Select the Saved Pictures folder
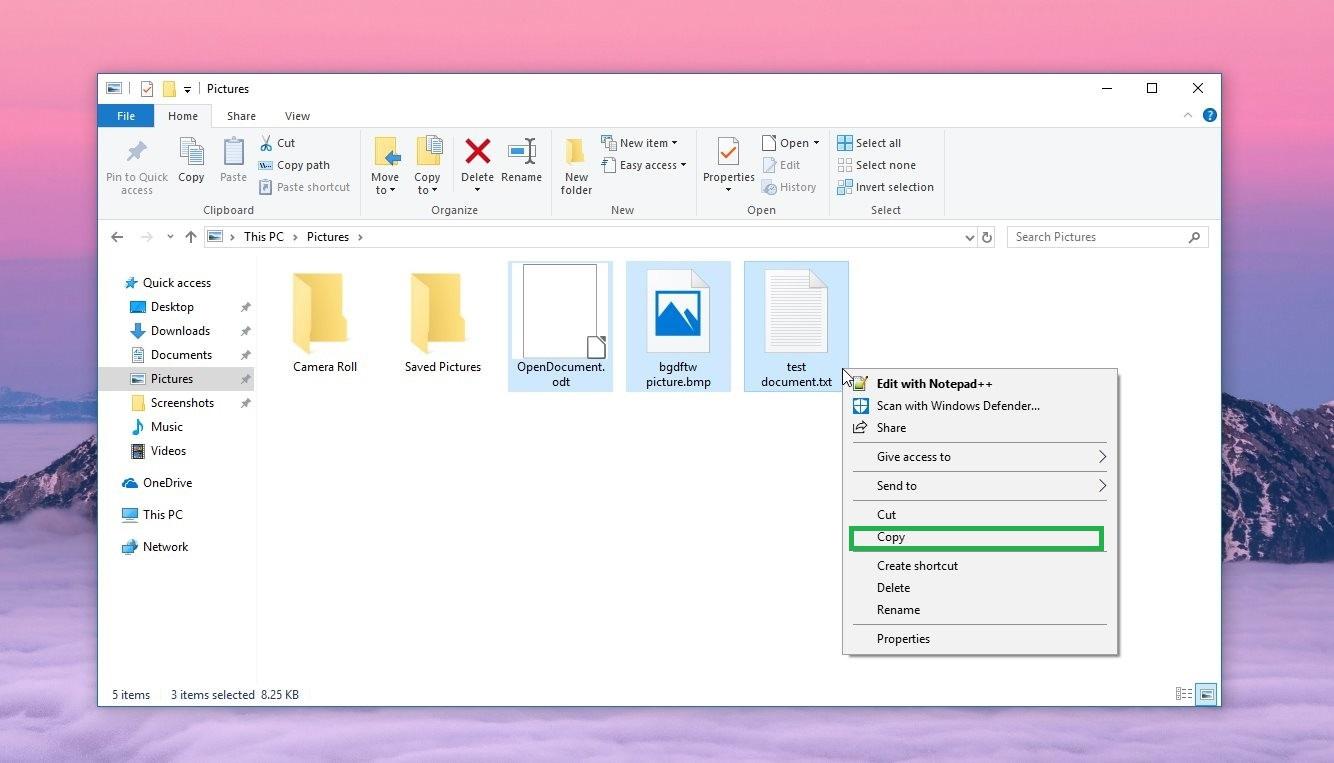The width and height of the screenshot is (1334, 763). pos(442,322)
